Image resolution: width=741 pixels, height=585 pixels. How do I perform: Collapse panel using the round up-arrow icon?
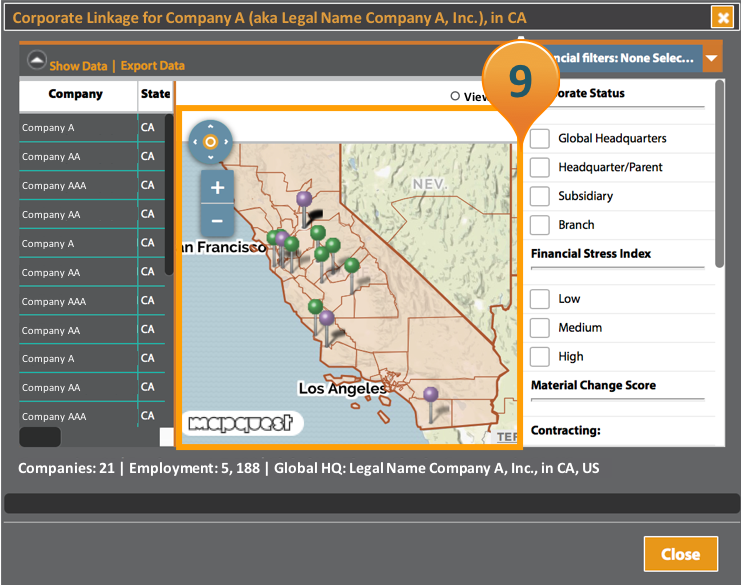point(37,60)
